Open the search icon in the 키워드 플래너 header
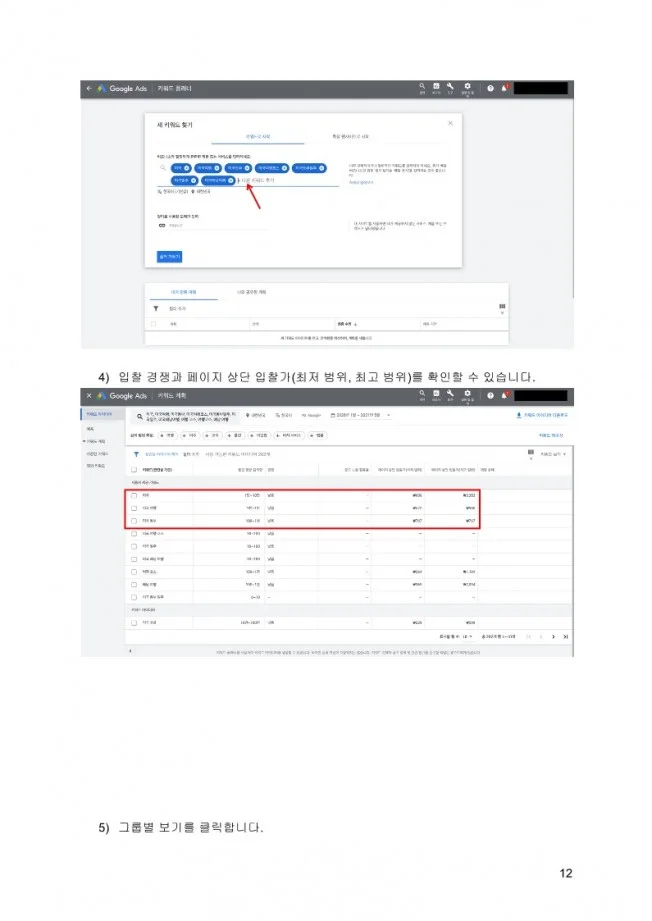 click(422, 87)
